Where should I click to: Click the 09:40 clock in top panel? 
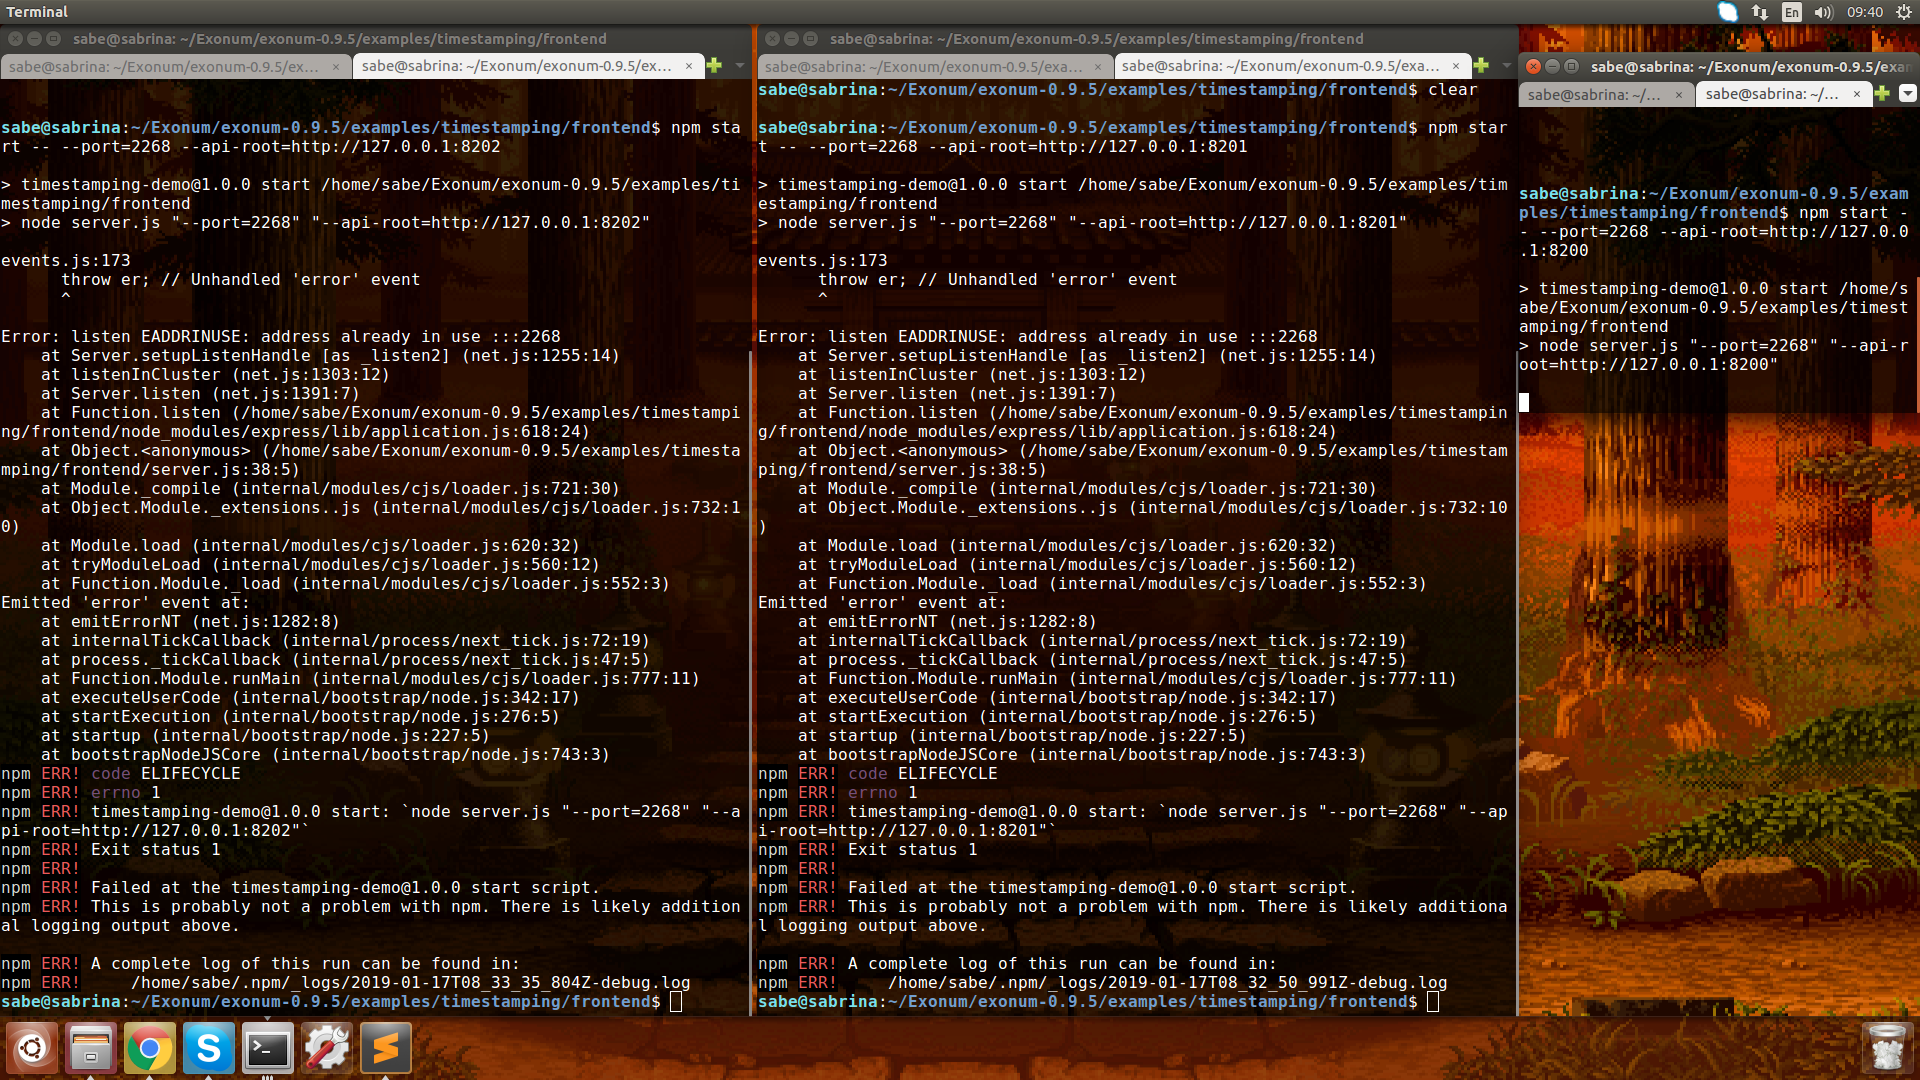tap(1865, 12)
